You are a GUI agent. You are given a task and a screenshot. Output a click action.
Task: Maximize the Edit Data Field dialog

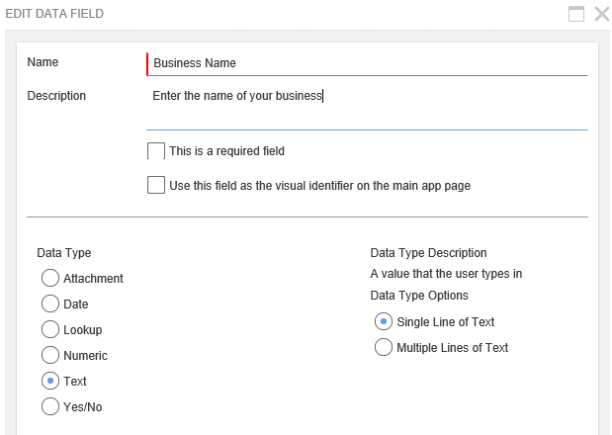[x=578, y=14]
